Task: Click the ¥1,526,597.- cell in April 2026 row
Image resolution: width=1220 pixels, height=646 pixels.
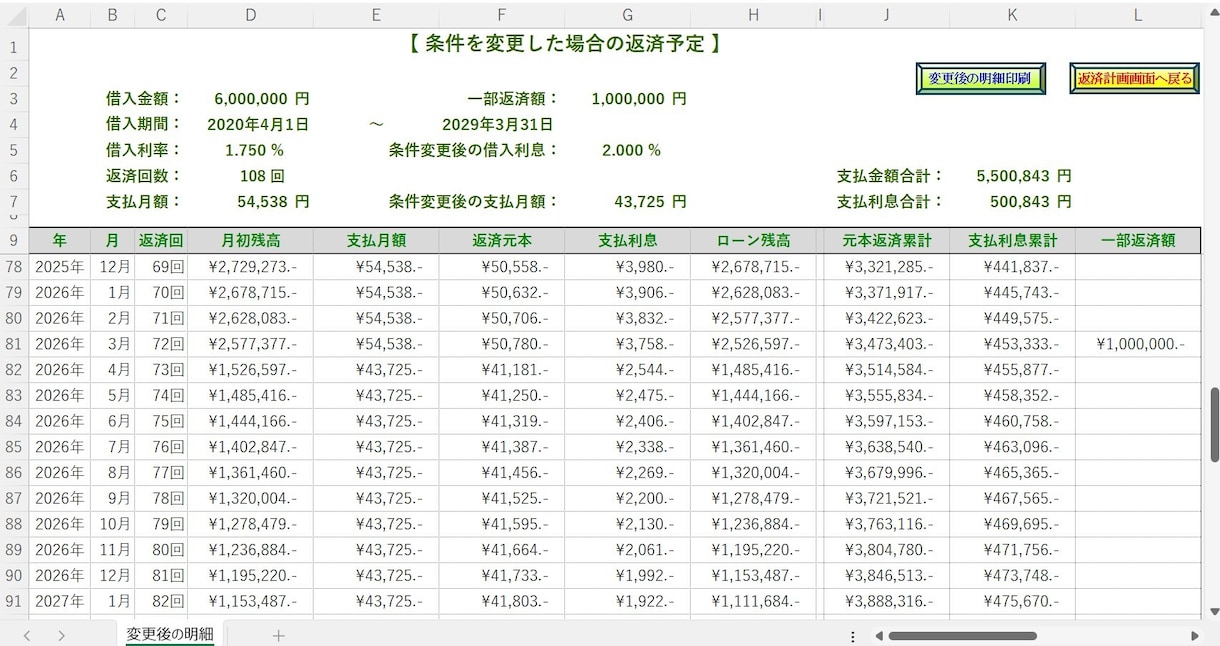Action: [x=250, y=370]
